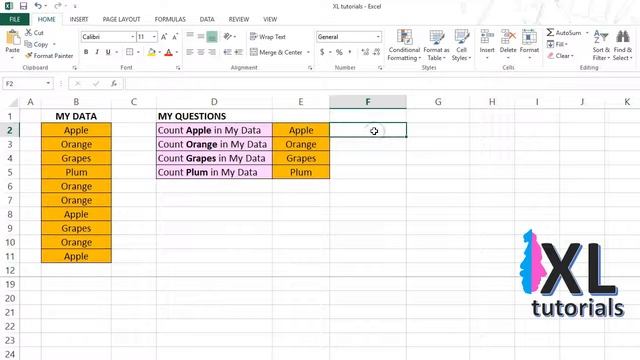Open the Font dialog launcher

tap(178, 68)
